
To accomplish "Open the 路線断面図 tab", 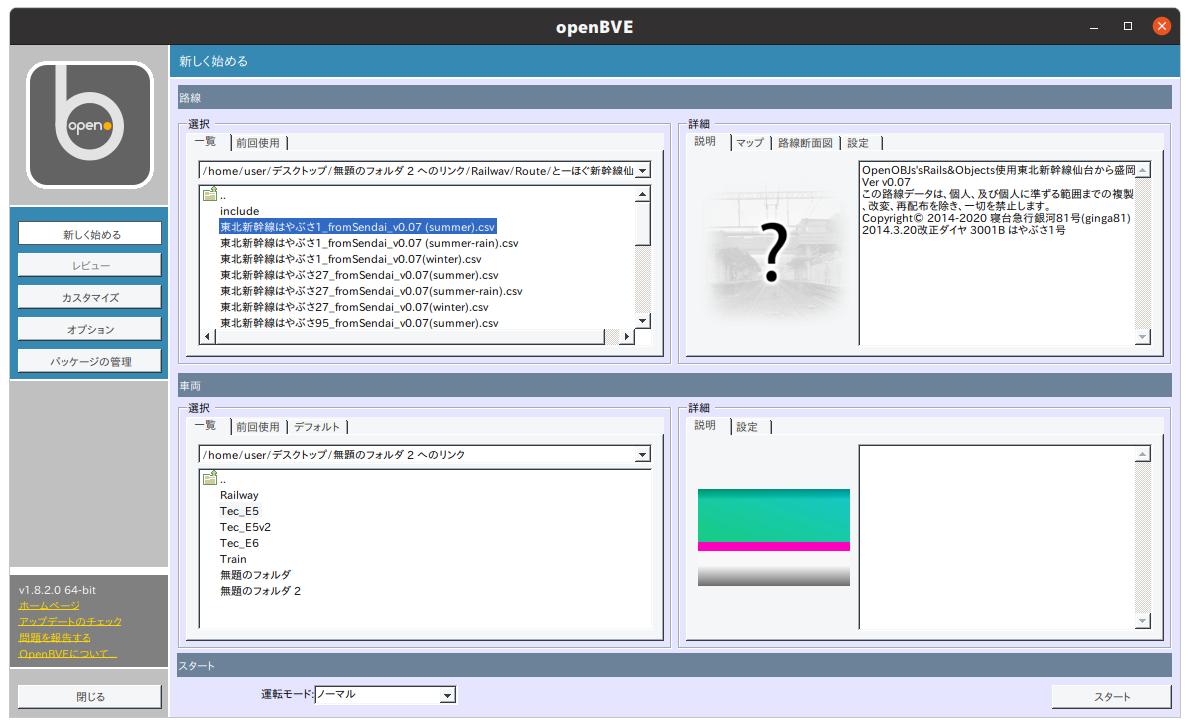I will [805, 143].
